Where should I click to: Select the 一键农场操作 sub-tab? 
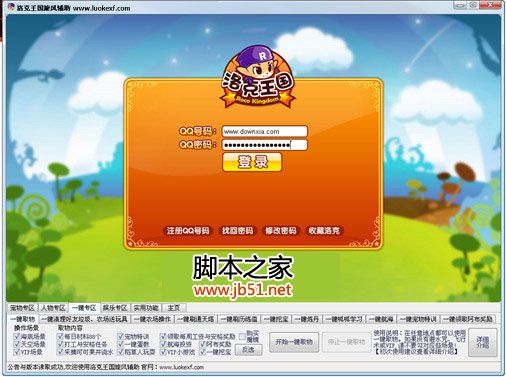pyautogui.click(x=152, y=319)
